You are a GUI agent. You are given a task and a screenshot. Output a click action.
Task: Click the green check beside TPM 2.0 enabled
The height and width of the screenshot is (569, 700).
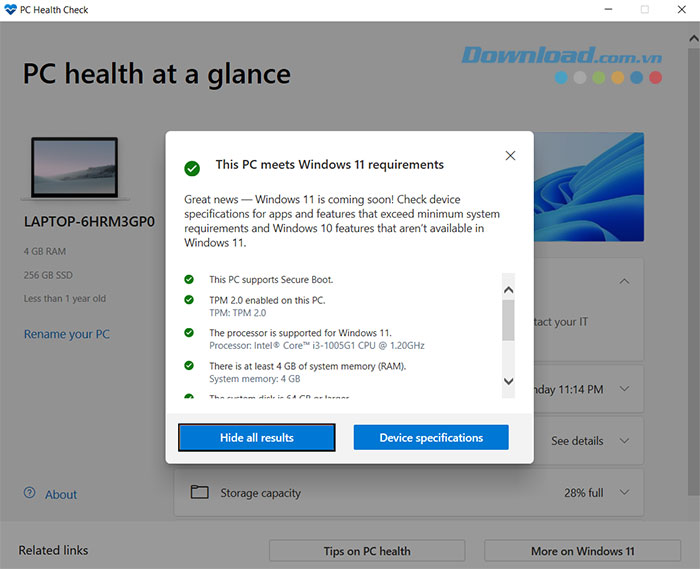tap(189, 300)
